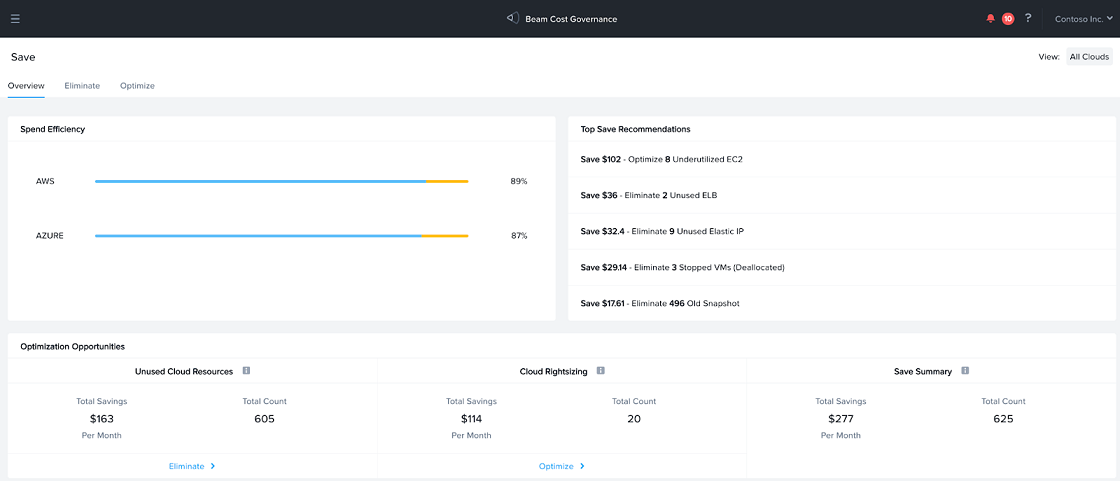Open notifications via the bell icon
This screenshot has height=481, width=1120.
(x=990, y=18)
